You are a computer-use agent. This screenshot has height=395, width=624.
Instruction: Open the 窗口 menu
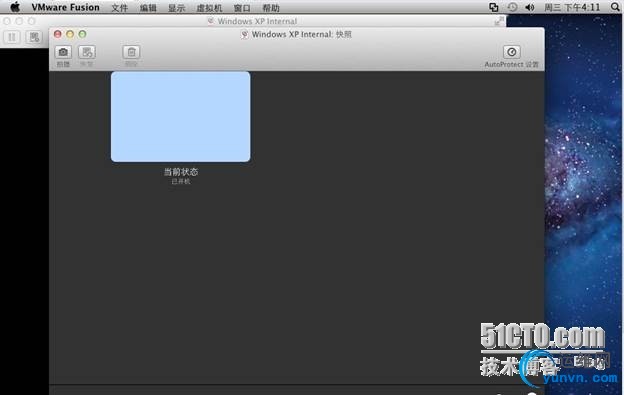tap(242, 8)
